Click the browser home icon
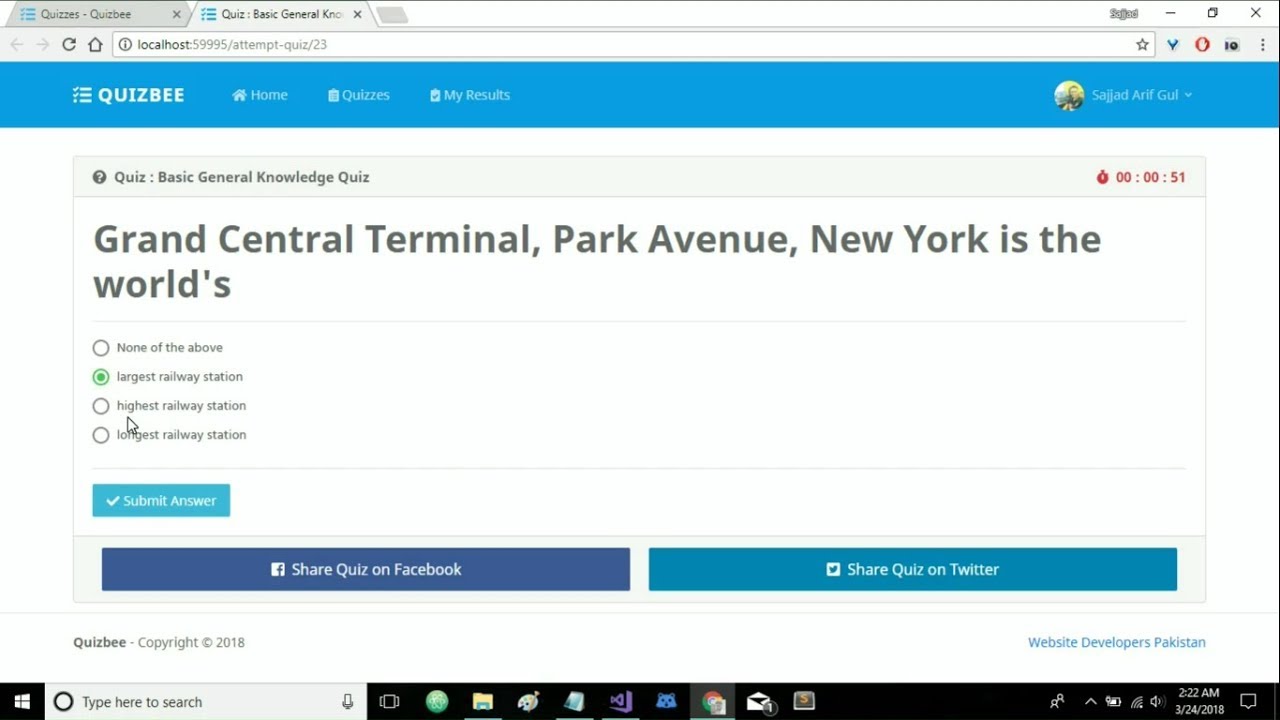Image resolution: width=1280 pixels, height=720 pixels. point(95,44)
